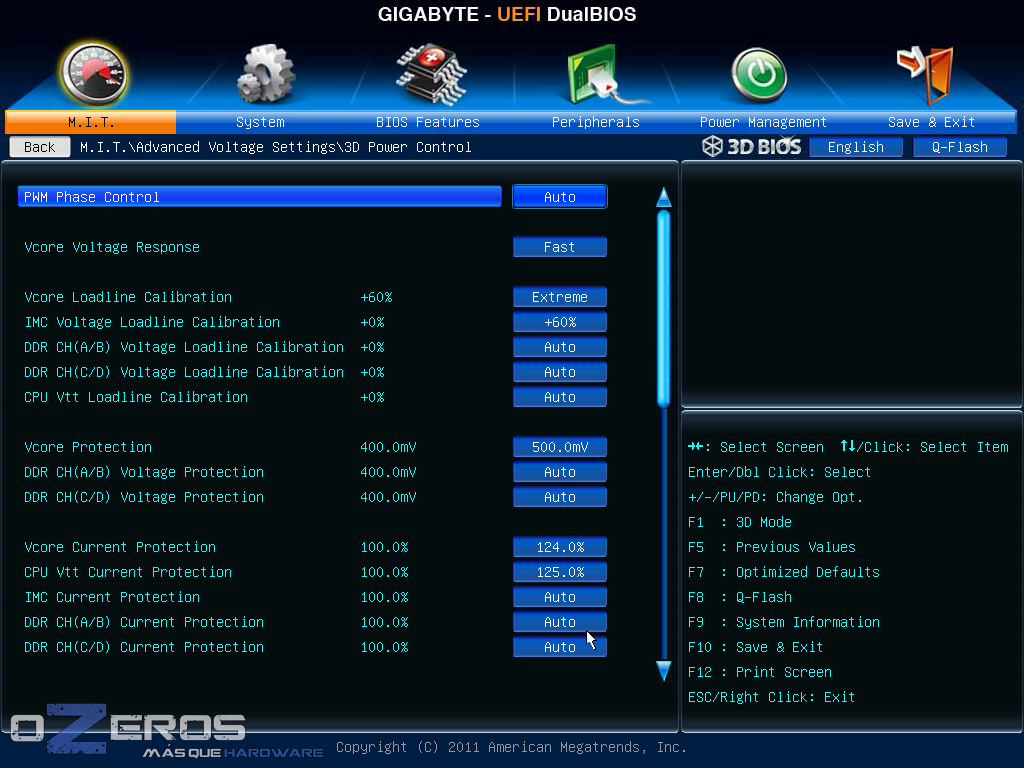Click the Save & Exit door icon
The height and width of the screenshot is (768, 1024).
926,74
